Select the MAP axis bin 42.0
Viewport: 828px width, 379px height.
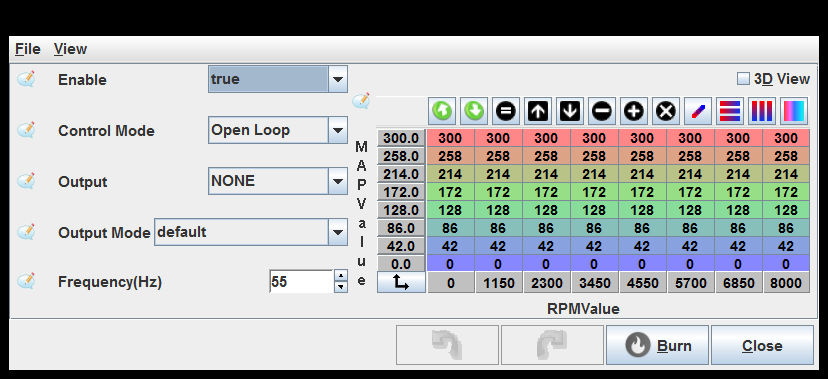coord(401,246)
